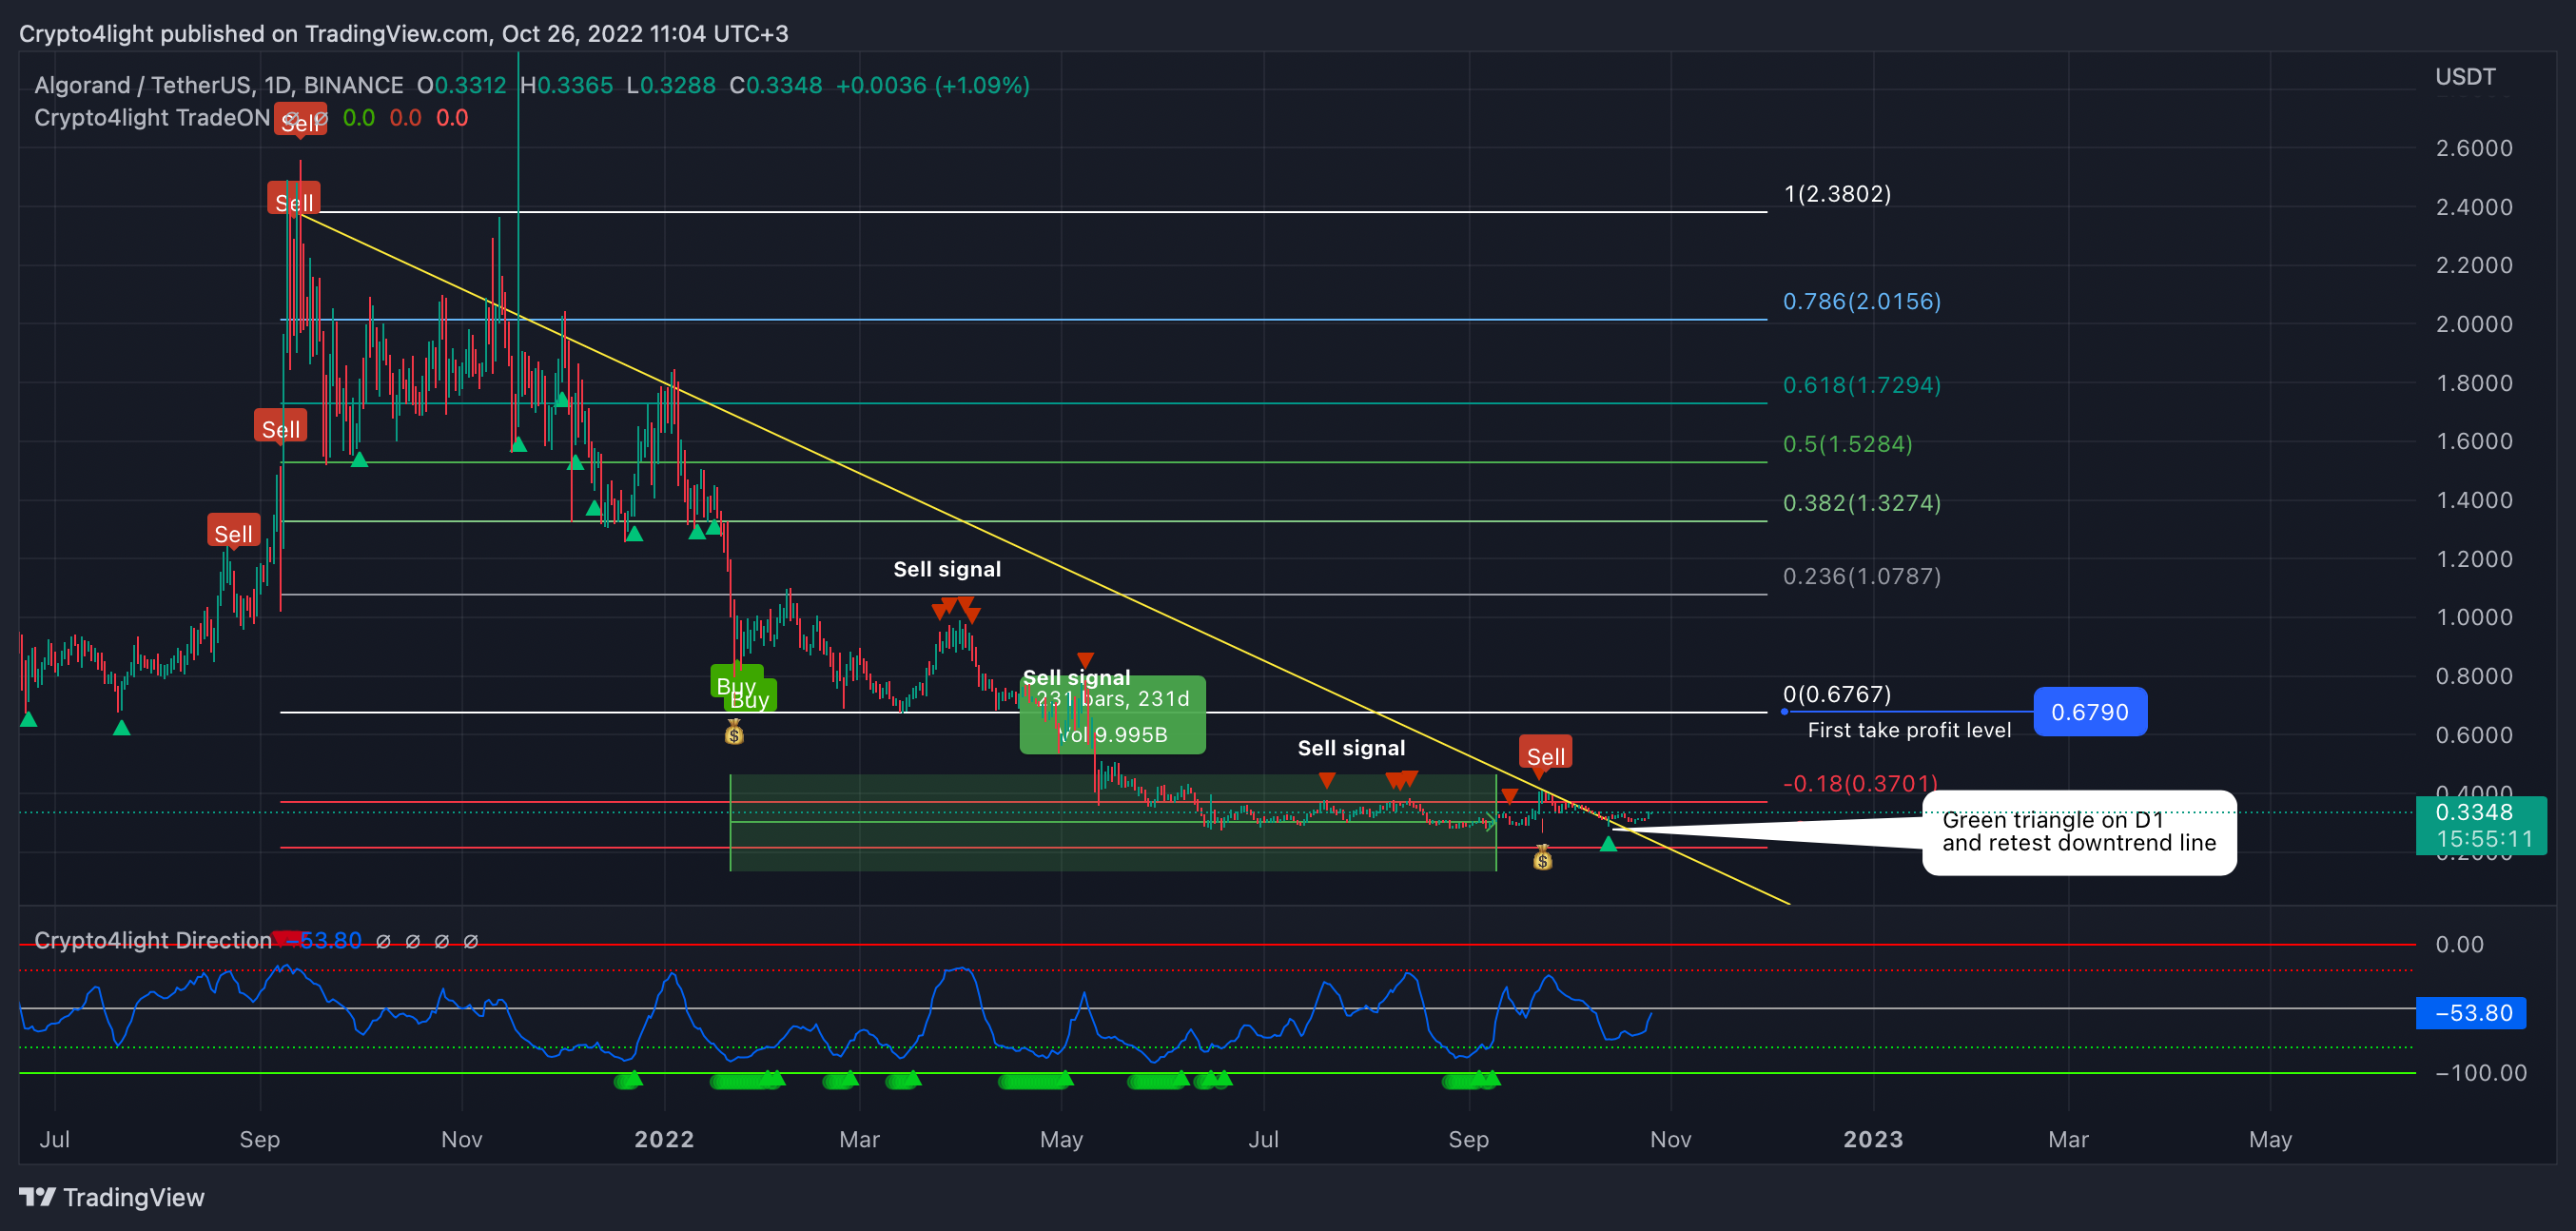Click the price change value +0.0036 (+1.09%)
Image resolution: width=2576 pixels, height=1231 pixels.
coord(932,85)
